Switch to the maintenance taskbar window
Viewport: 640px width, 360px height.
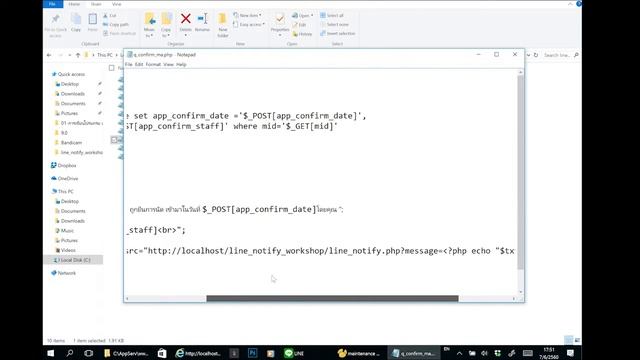coord(360,353)
